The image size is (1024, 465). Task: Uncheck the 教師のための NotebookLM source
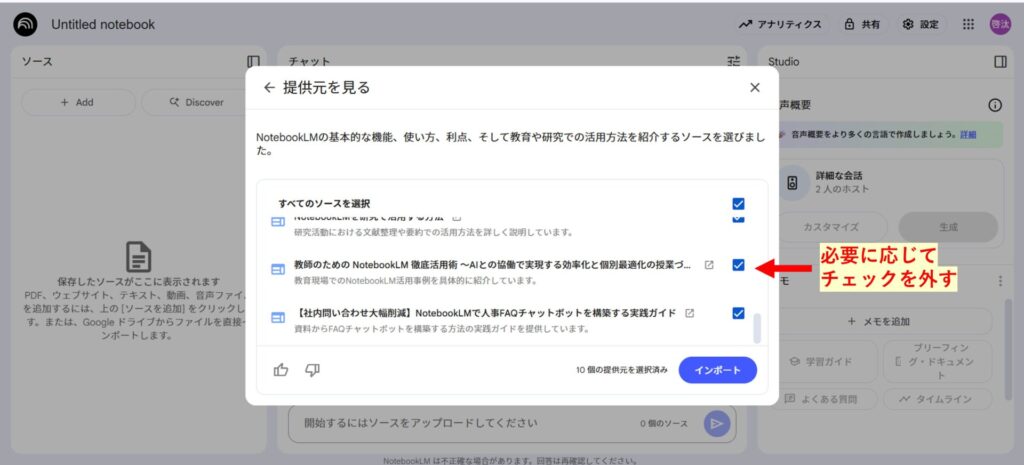(x=739, y=265)
